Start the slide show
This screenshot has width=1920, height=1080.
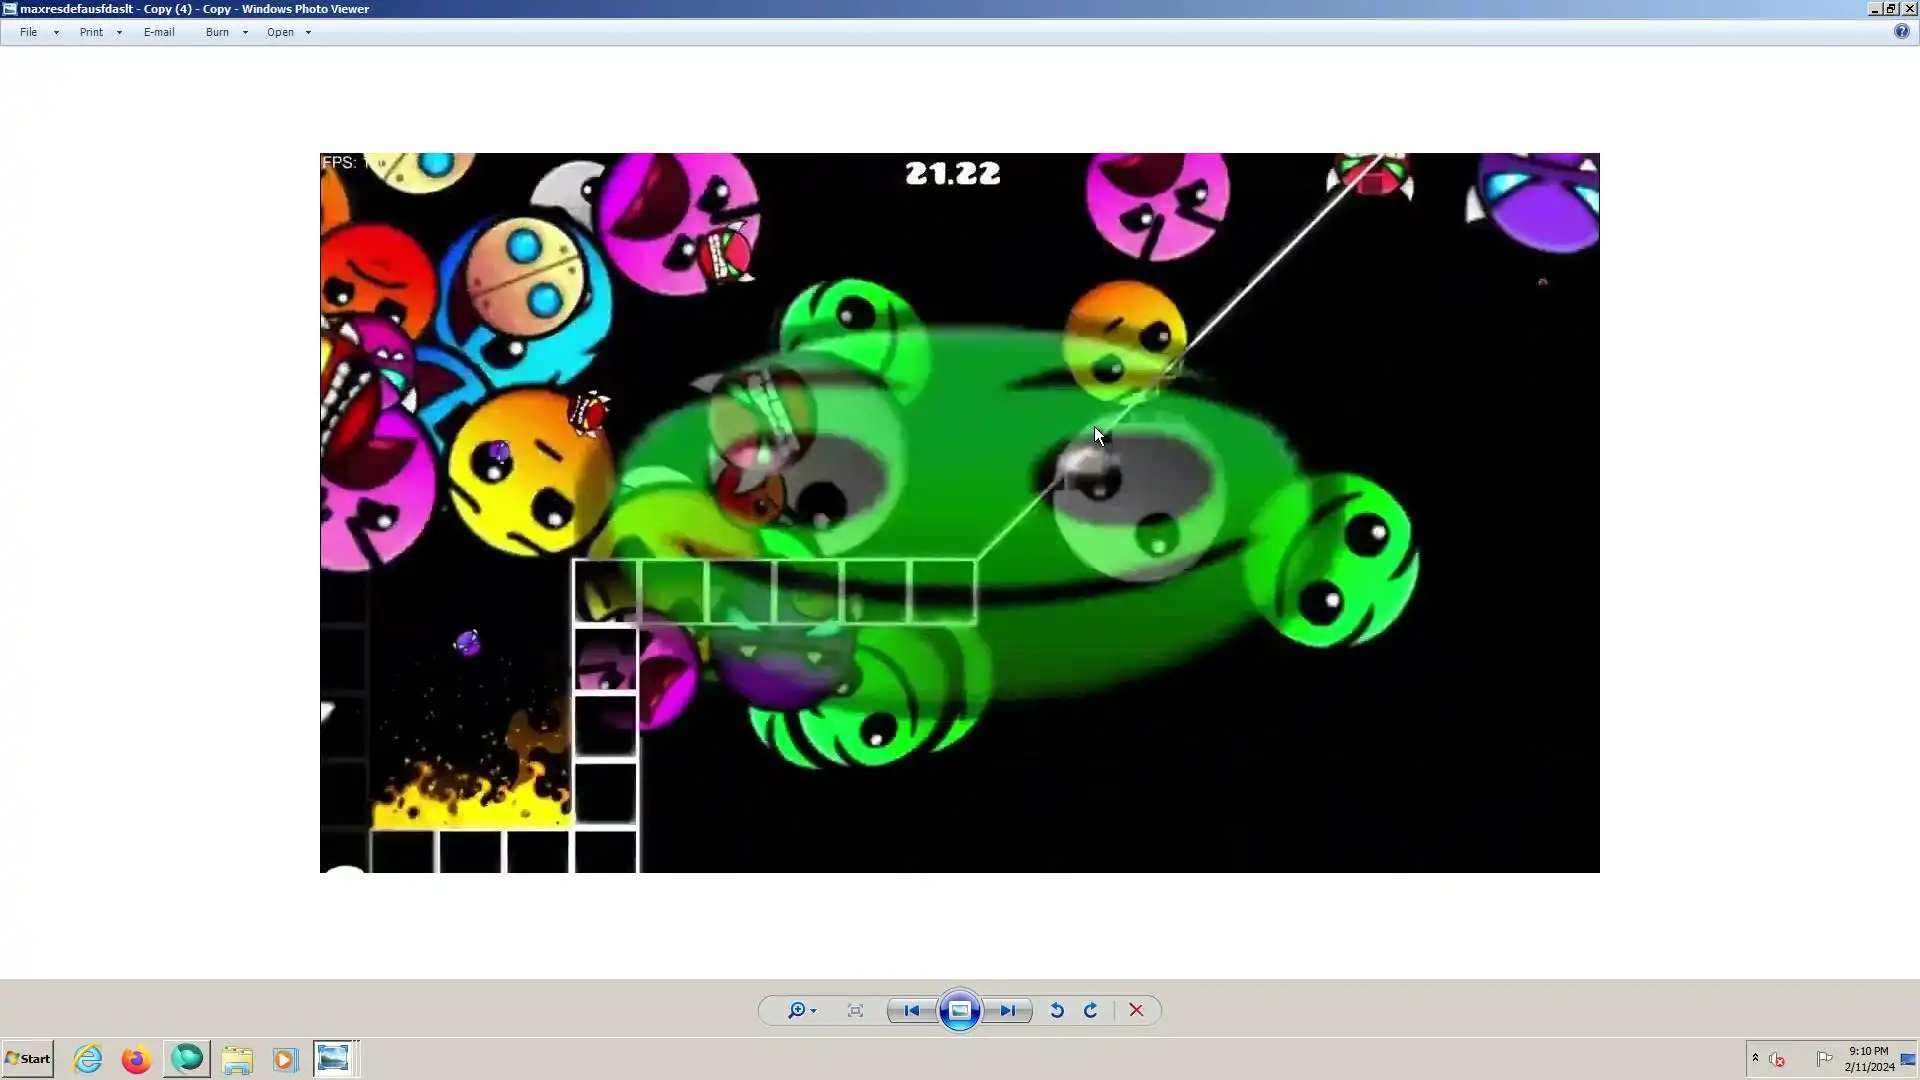[959, 1010]
